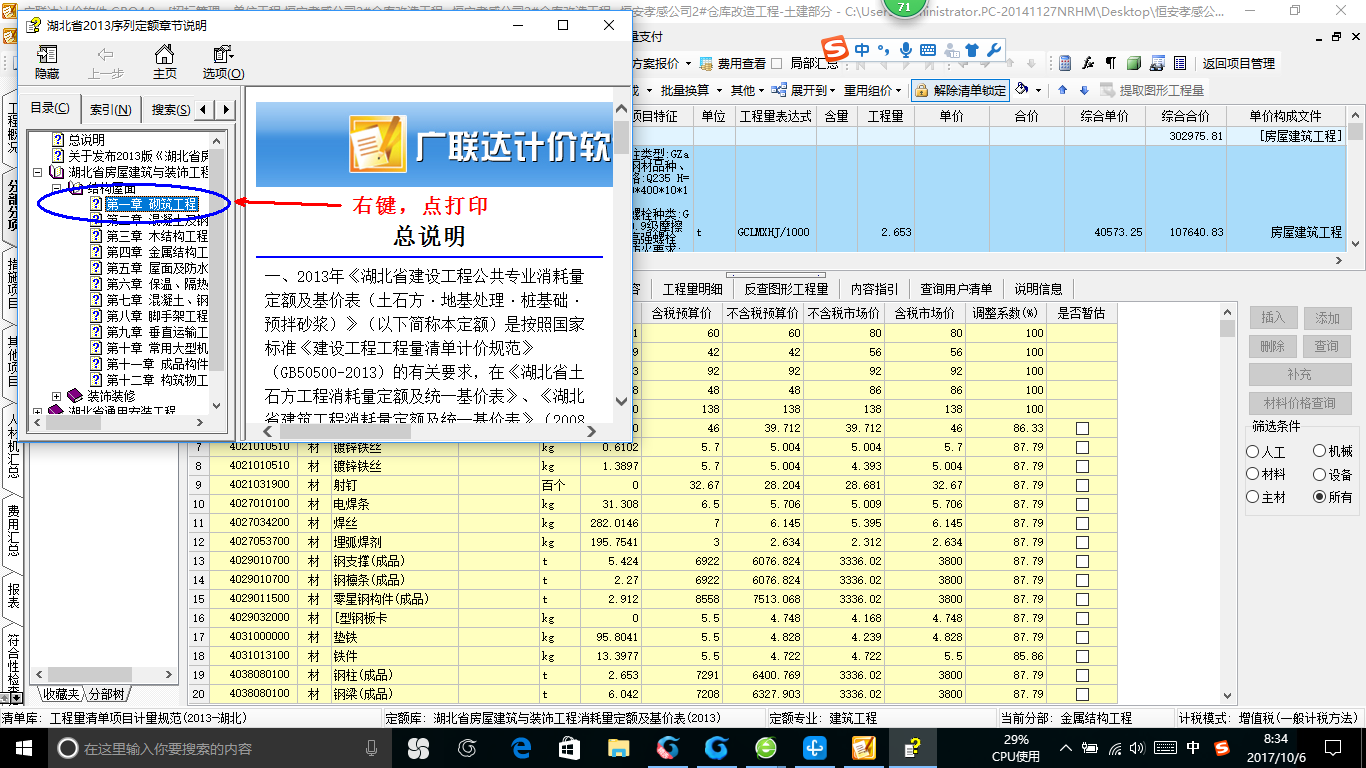Check 是否暂估 box for row 20 钢梁(成品)
Screen dimensions: 1366x768
coord(1082,694)
